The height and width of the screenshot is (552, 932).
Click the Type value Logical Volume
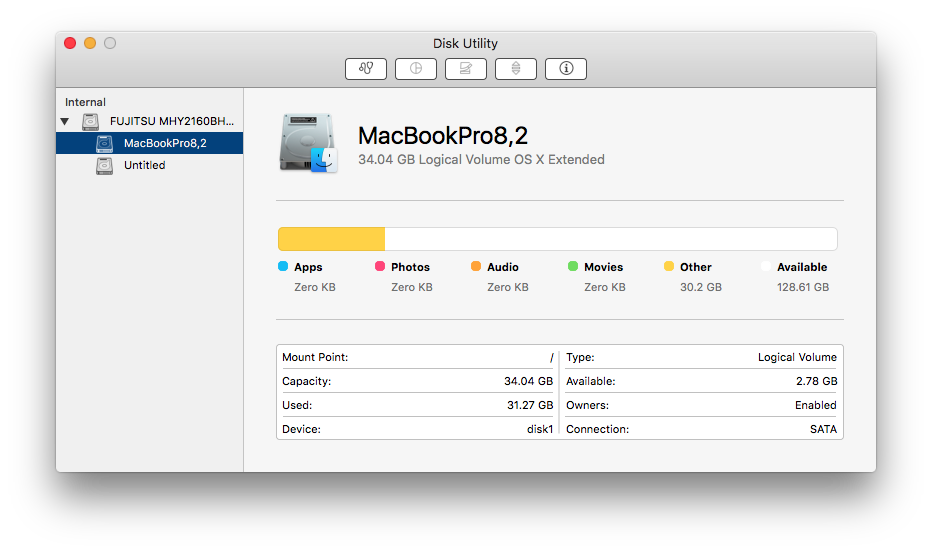click(797, 357)
